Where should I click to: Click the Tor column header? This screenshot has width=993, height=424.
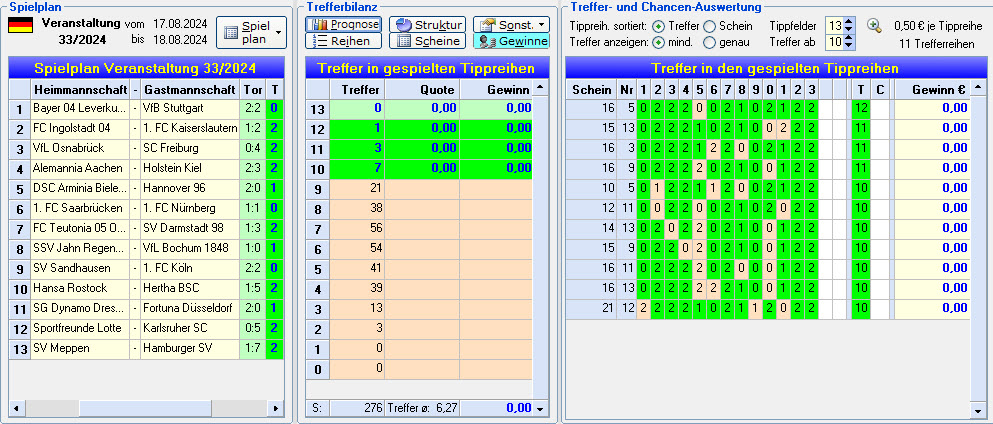(x=253, y=89)
